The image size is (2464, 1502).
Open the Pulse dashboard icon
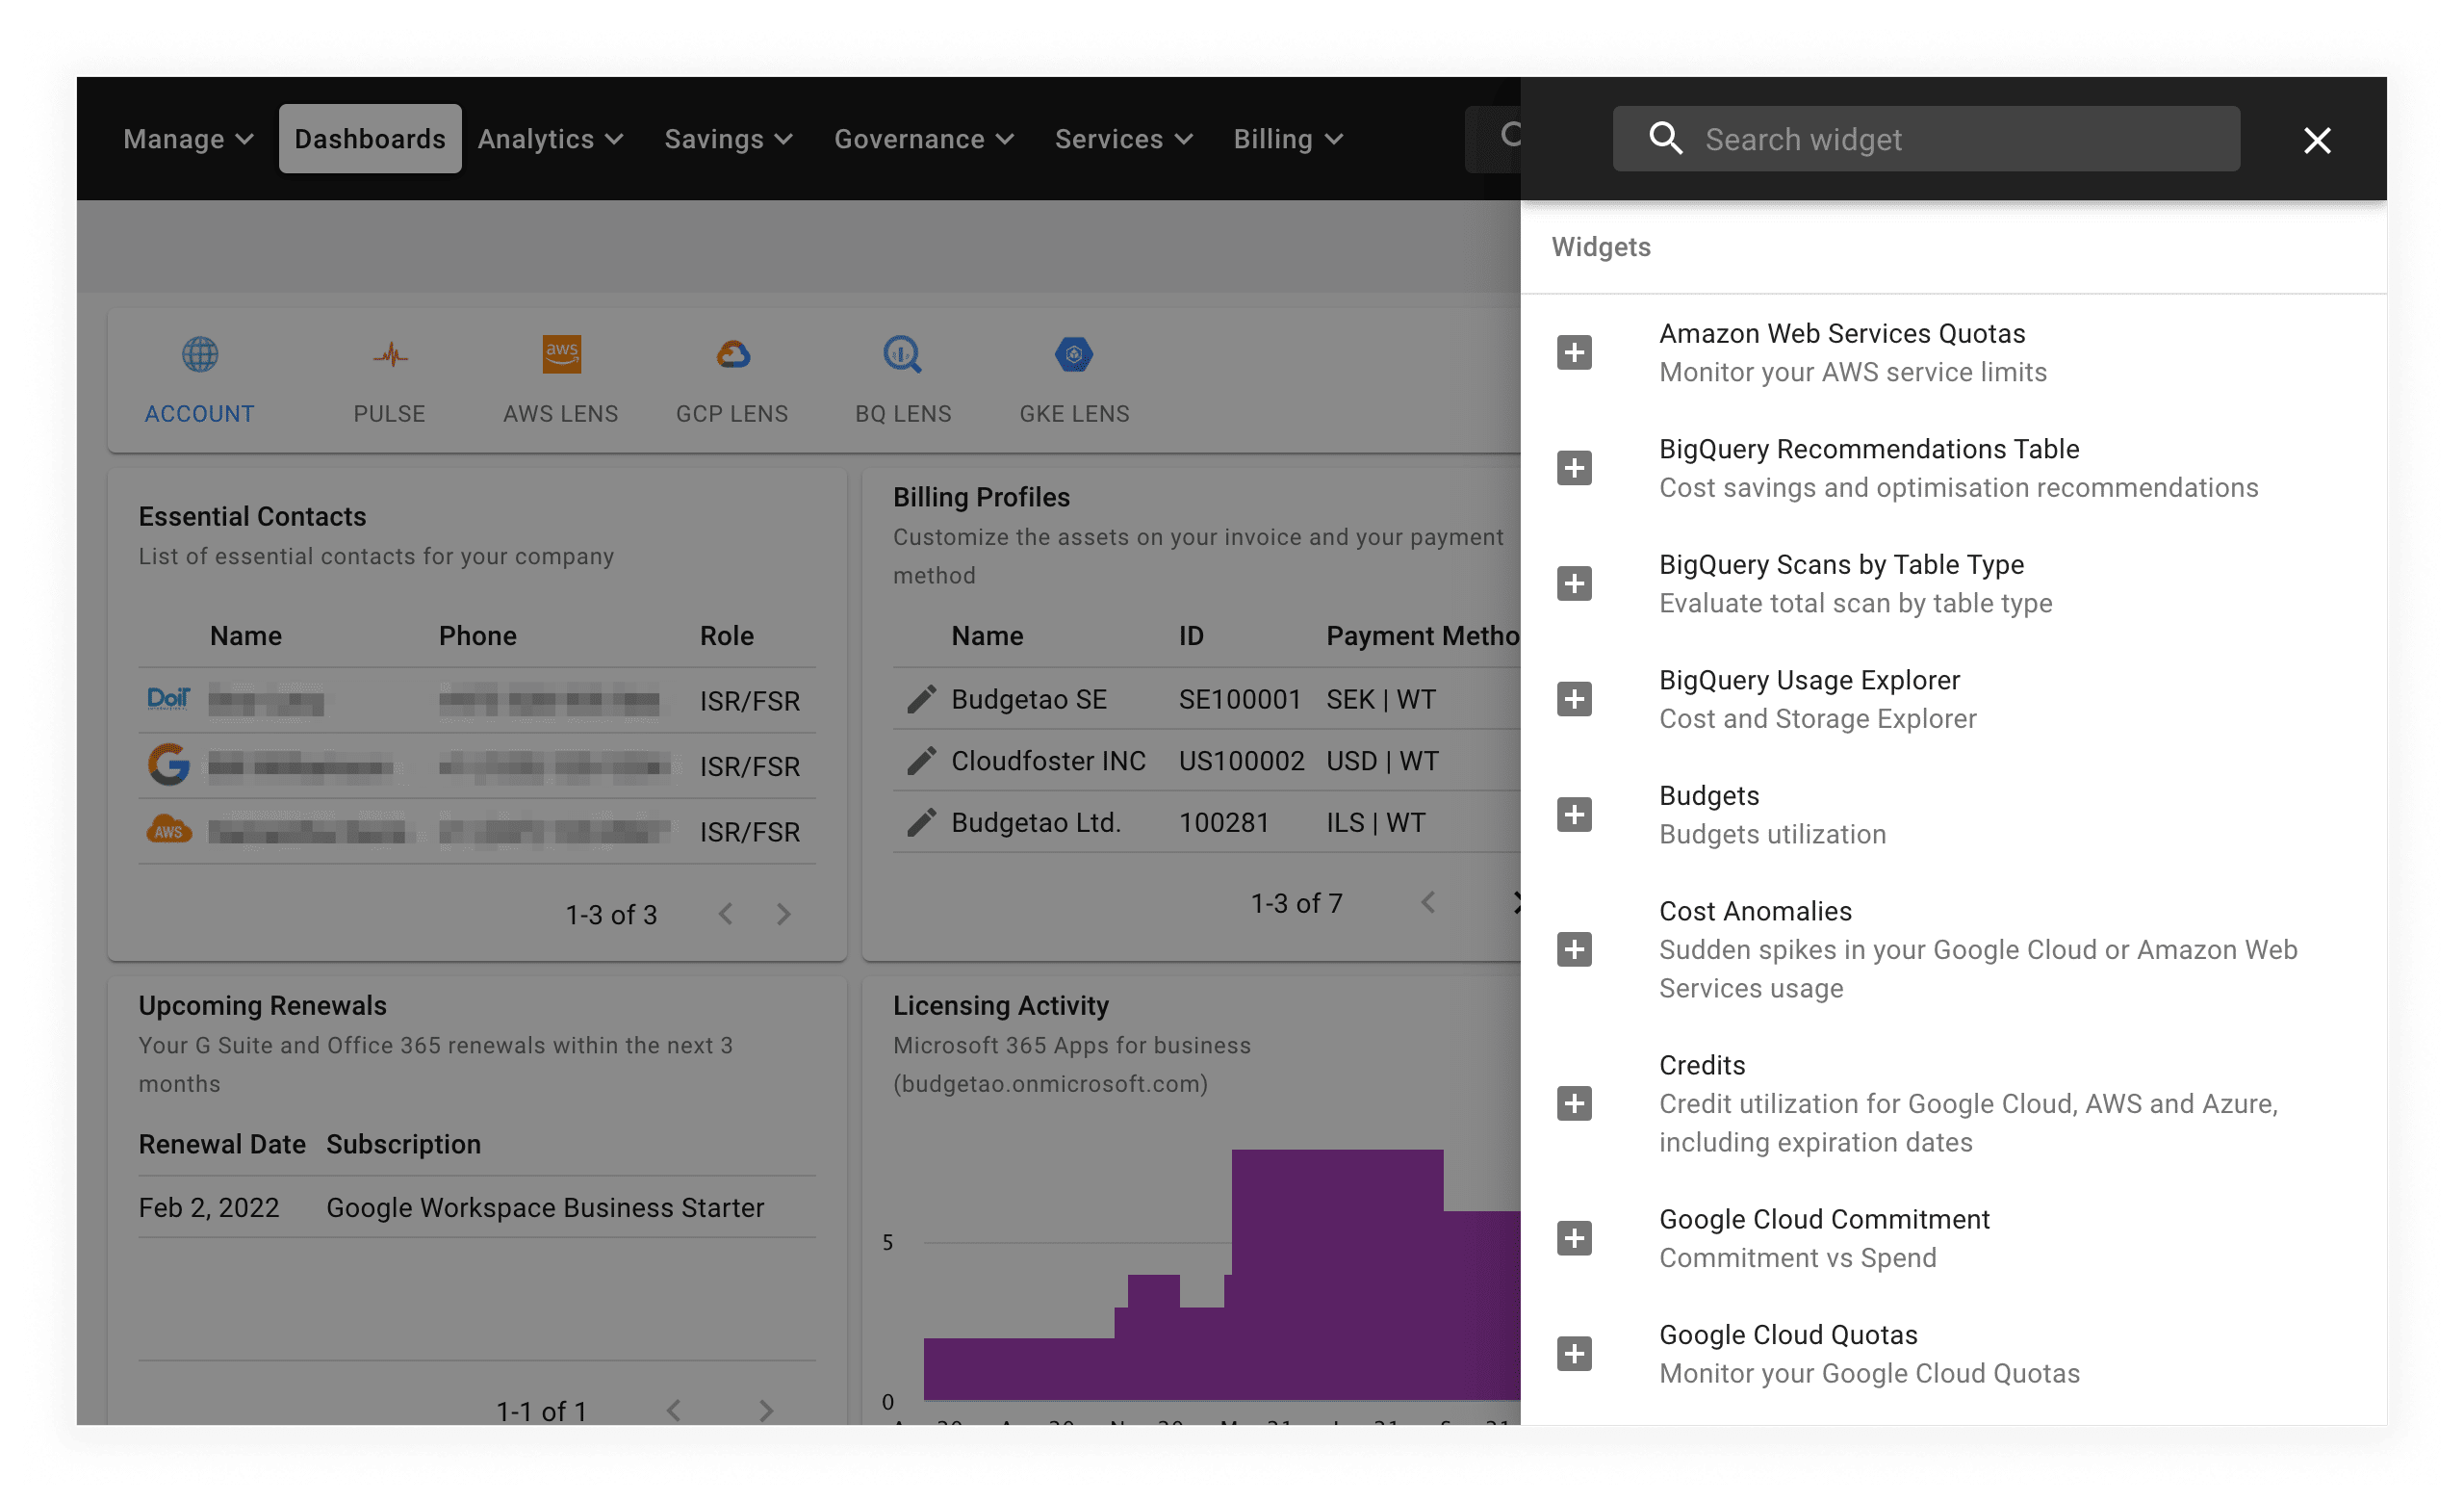point(390,357)
